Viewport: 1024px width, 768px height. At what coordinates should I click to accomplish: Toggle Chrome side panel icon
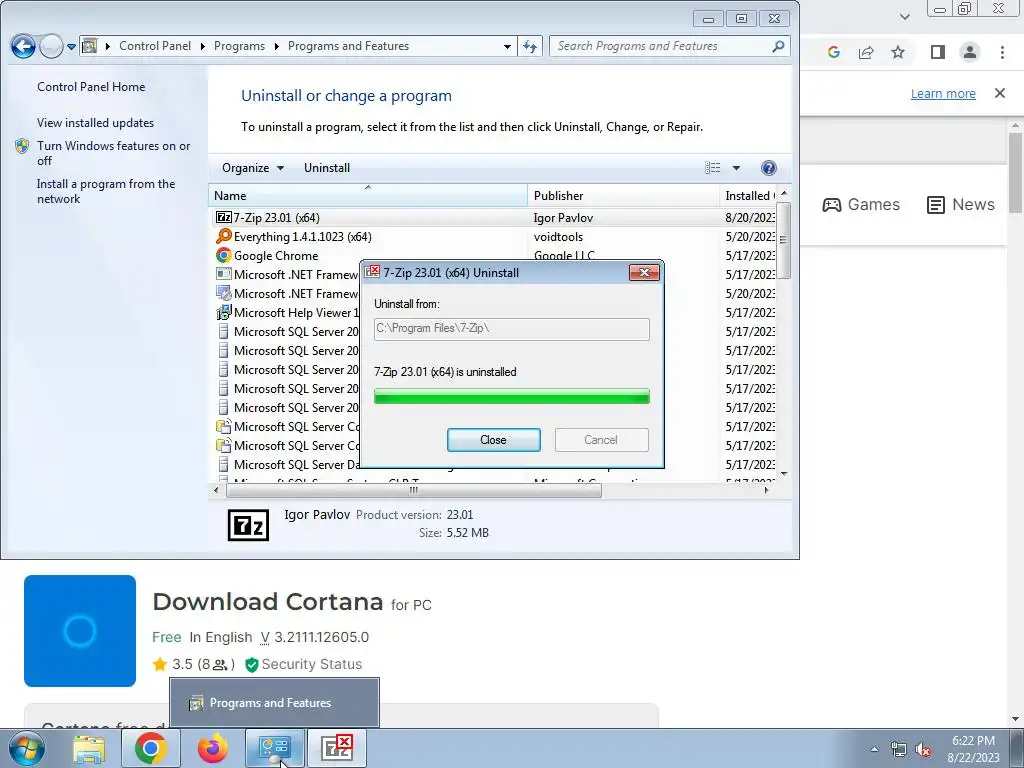pyautogui.click(x=938, y=52)
